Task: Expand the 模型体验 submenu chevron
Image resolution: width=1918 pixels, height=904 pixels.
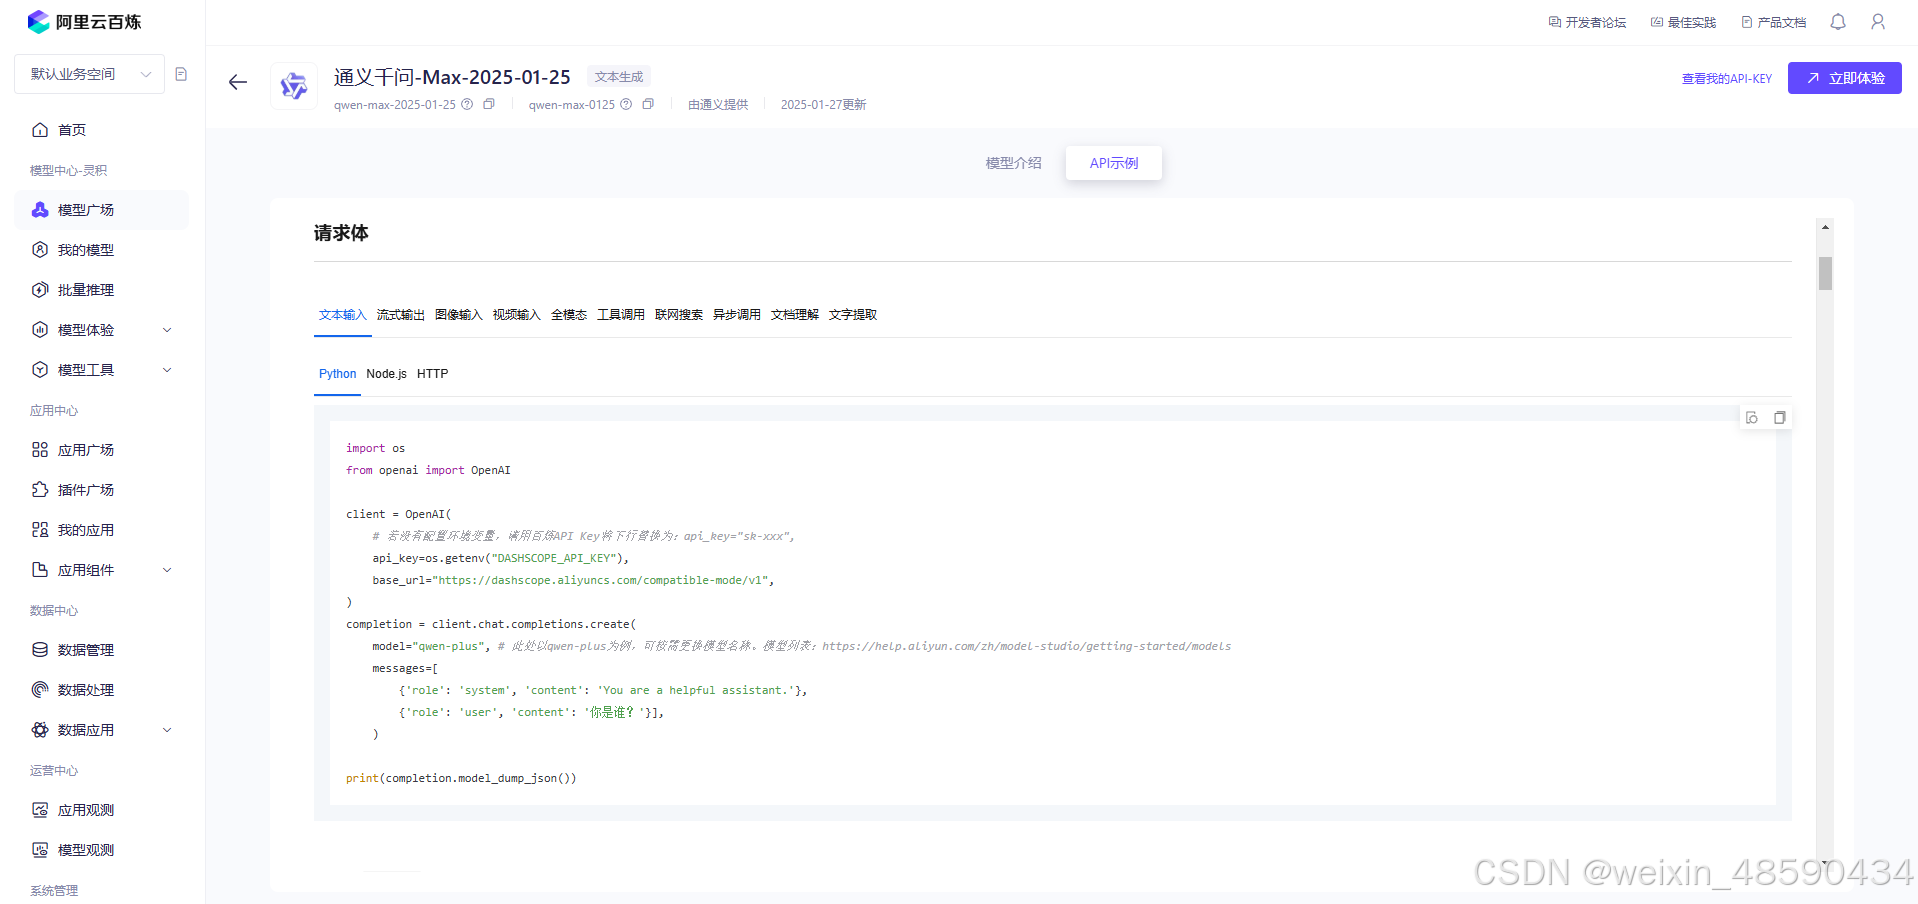Action: pyautogui.click(x=167, y=330)
